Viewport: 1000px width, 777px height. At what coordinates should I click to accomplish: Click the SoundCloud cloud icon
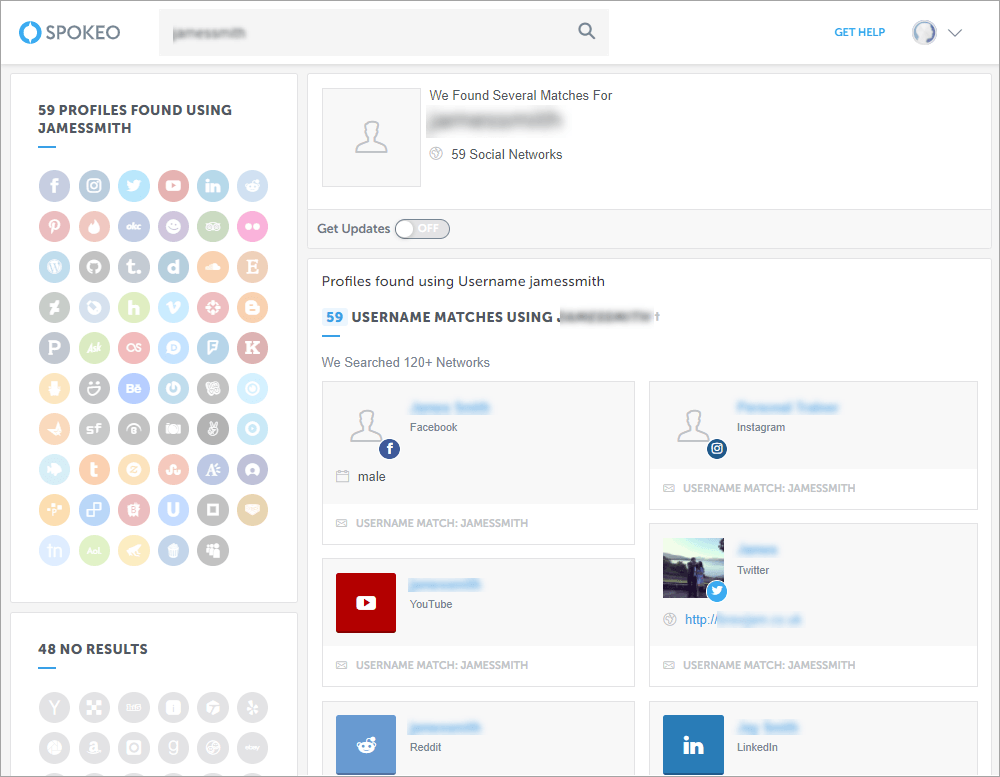coord(213,267)
